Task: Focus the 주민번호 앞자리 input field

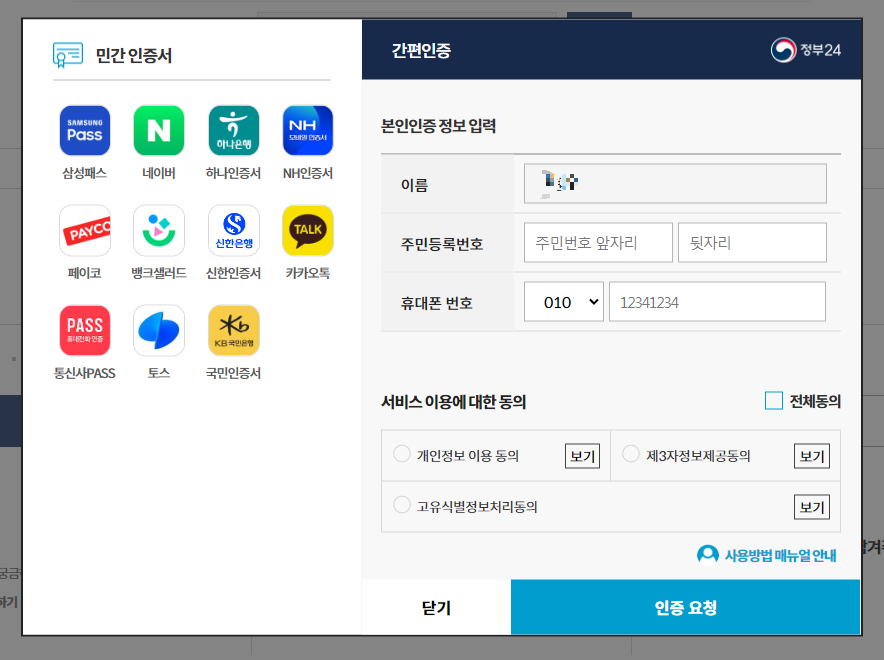Action: point(598,242)
